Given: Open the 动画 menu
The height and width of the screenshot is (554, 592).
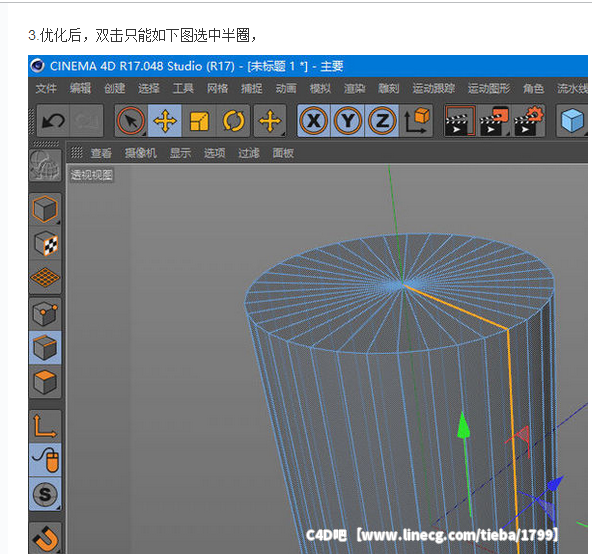Looking at the screenshot, I should (286, 88).
